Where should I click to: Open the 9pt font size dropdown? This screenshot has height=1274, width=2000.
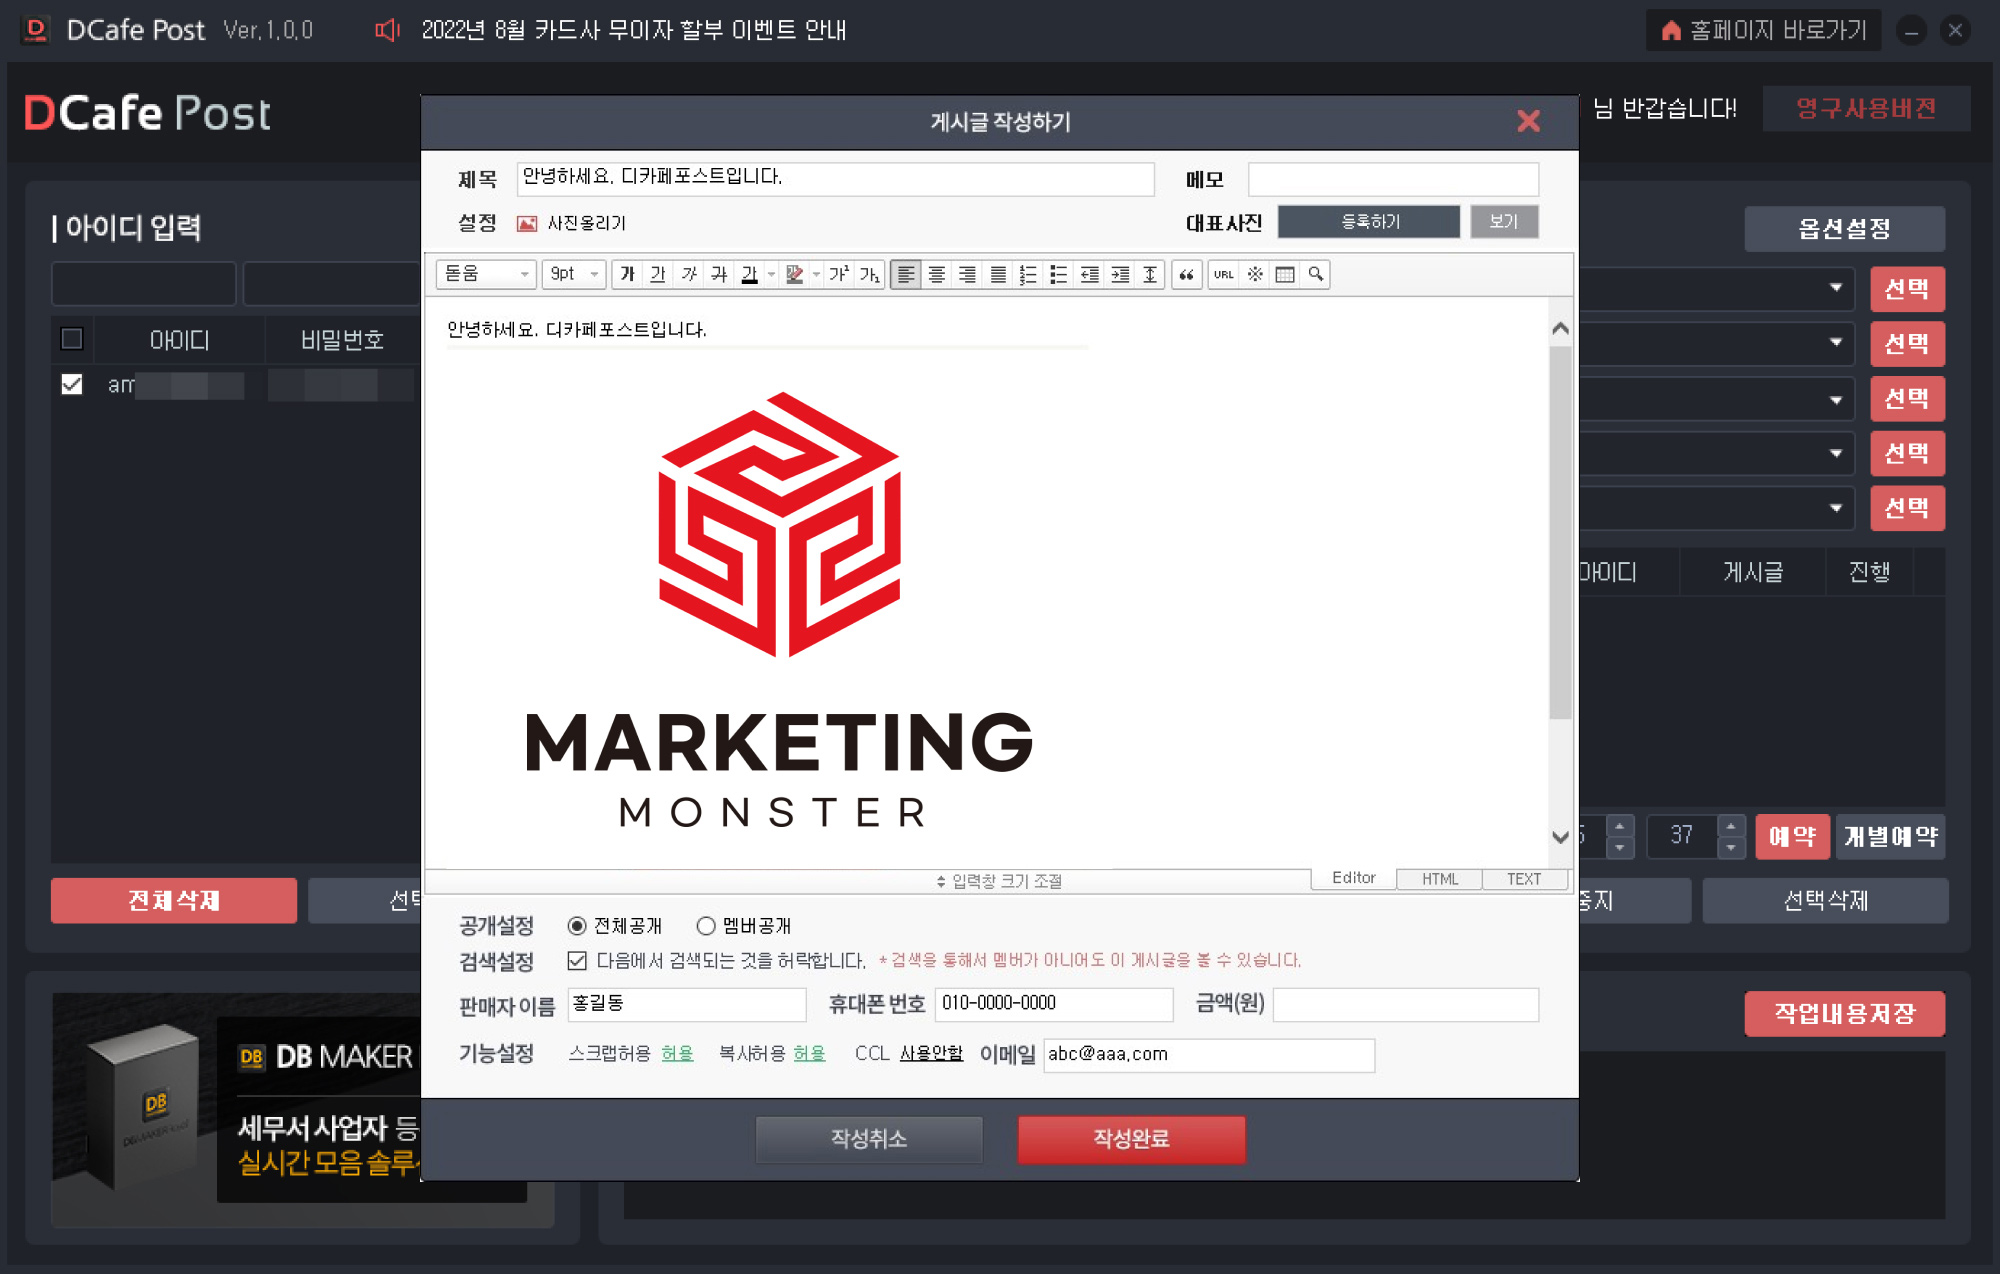574,274
